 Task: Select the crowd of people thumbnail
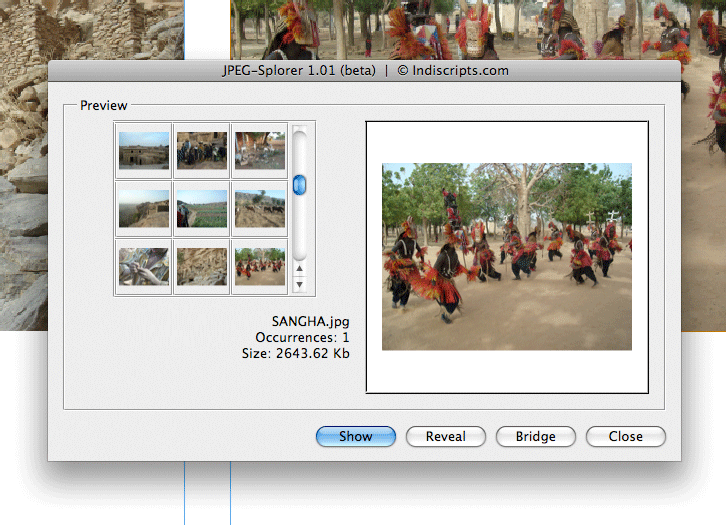202,150
